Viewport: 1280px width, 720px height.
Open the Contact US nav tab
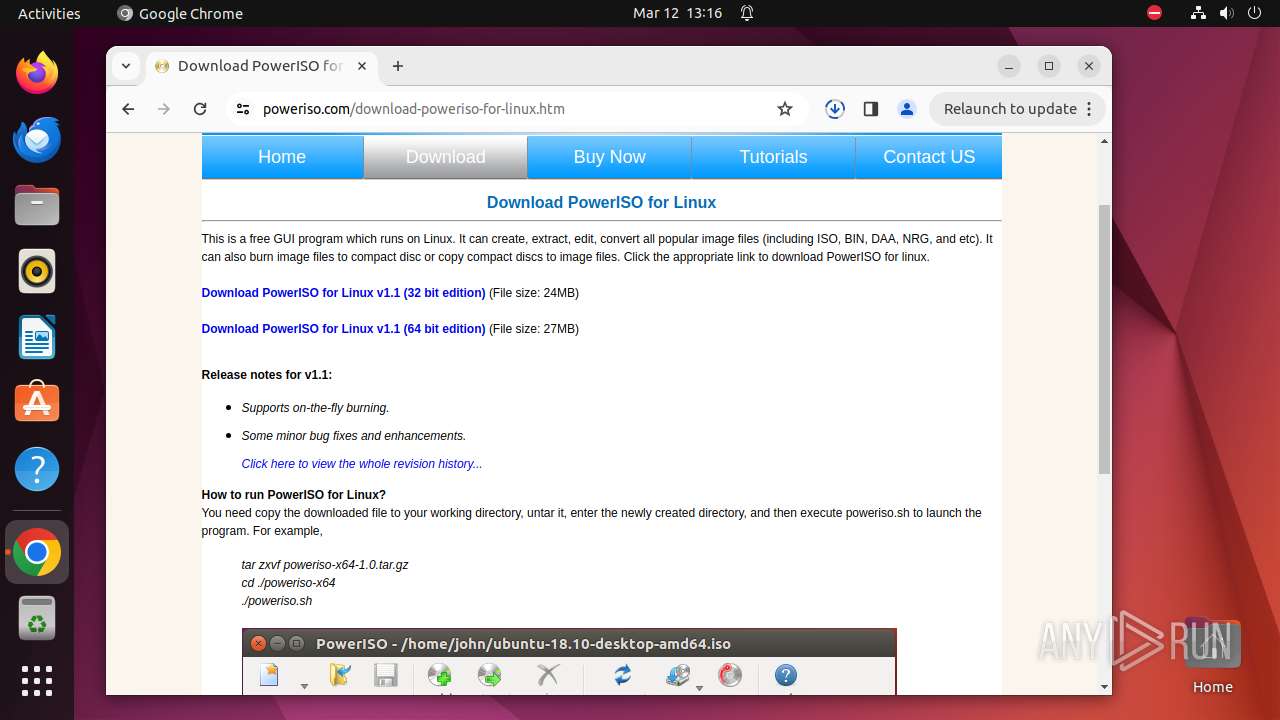[x=929, y=157]
